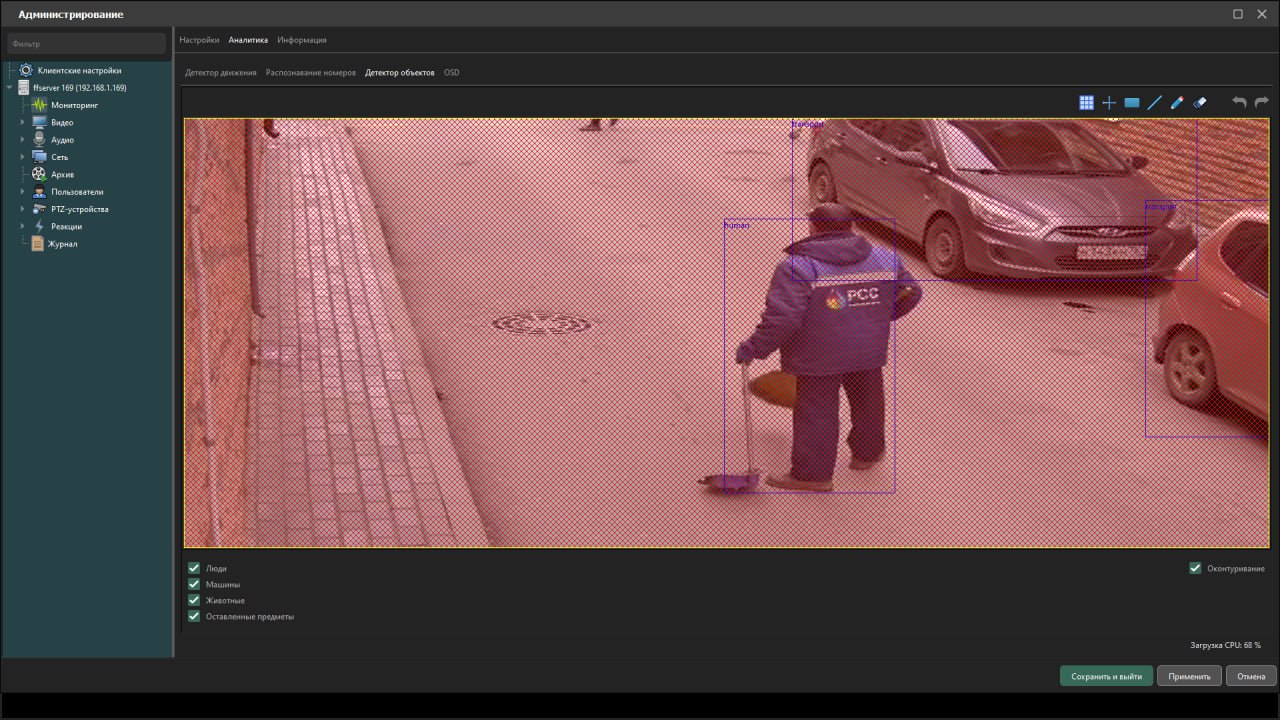Choose the rectangle zone tool
This screenshot has height=720, width=1280.
[x=1132, y=103]
